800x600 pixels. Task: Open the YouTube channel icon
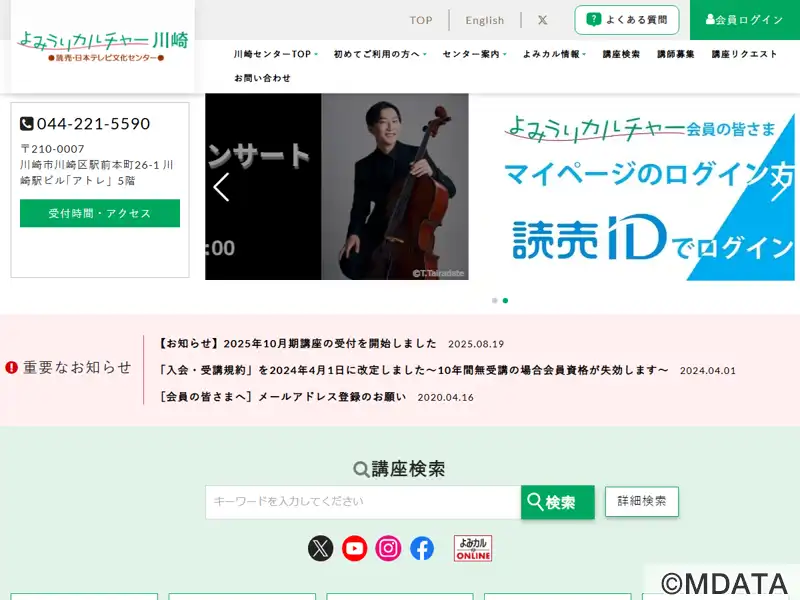click(x=355, y=548)
